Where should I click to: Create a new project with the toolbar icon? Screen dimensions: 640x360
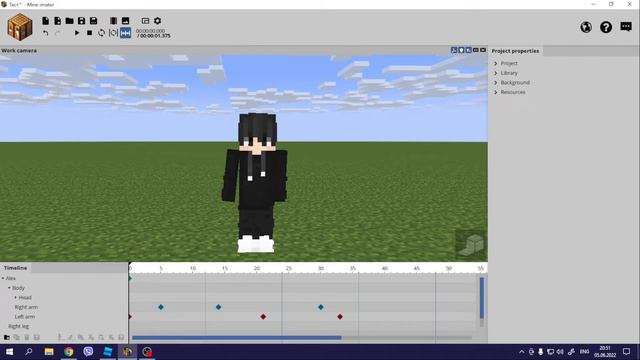(45, 21)
